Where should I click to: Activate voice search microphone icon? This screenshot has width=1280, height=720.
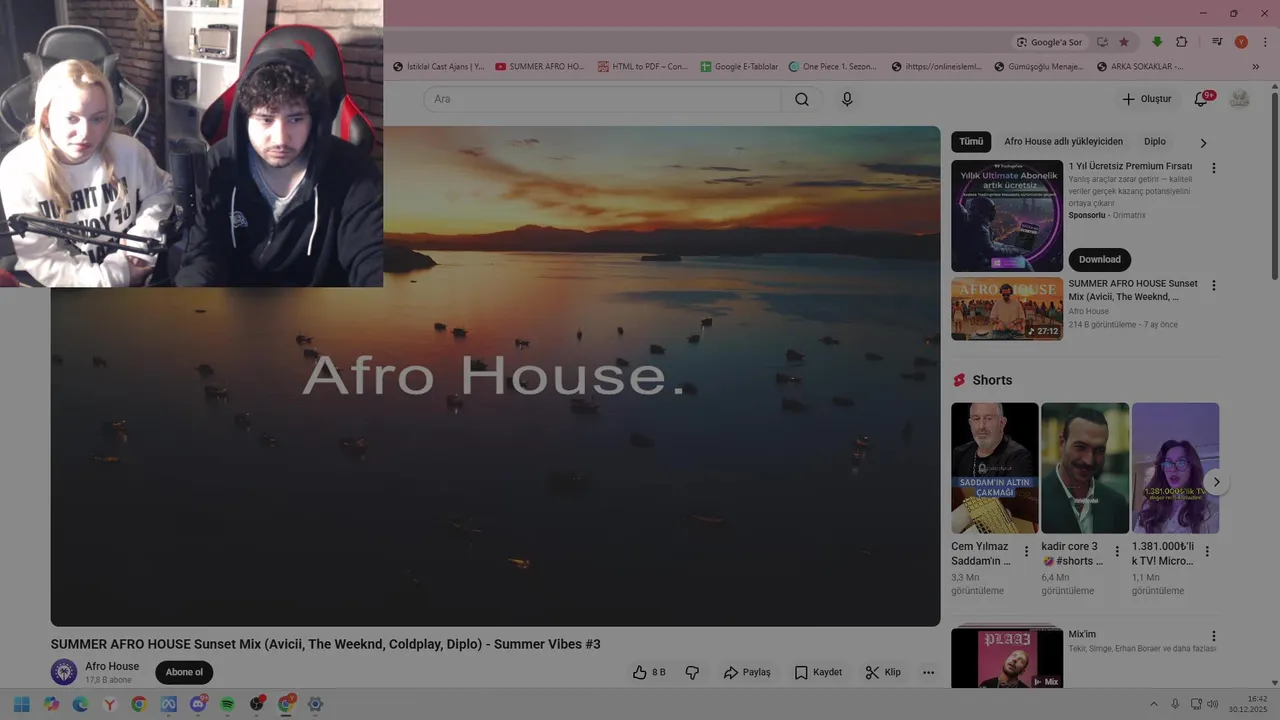click(x=847, y=99)
